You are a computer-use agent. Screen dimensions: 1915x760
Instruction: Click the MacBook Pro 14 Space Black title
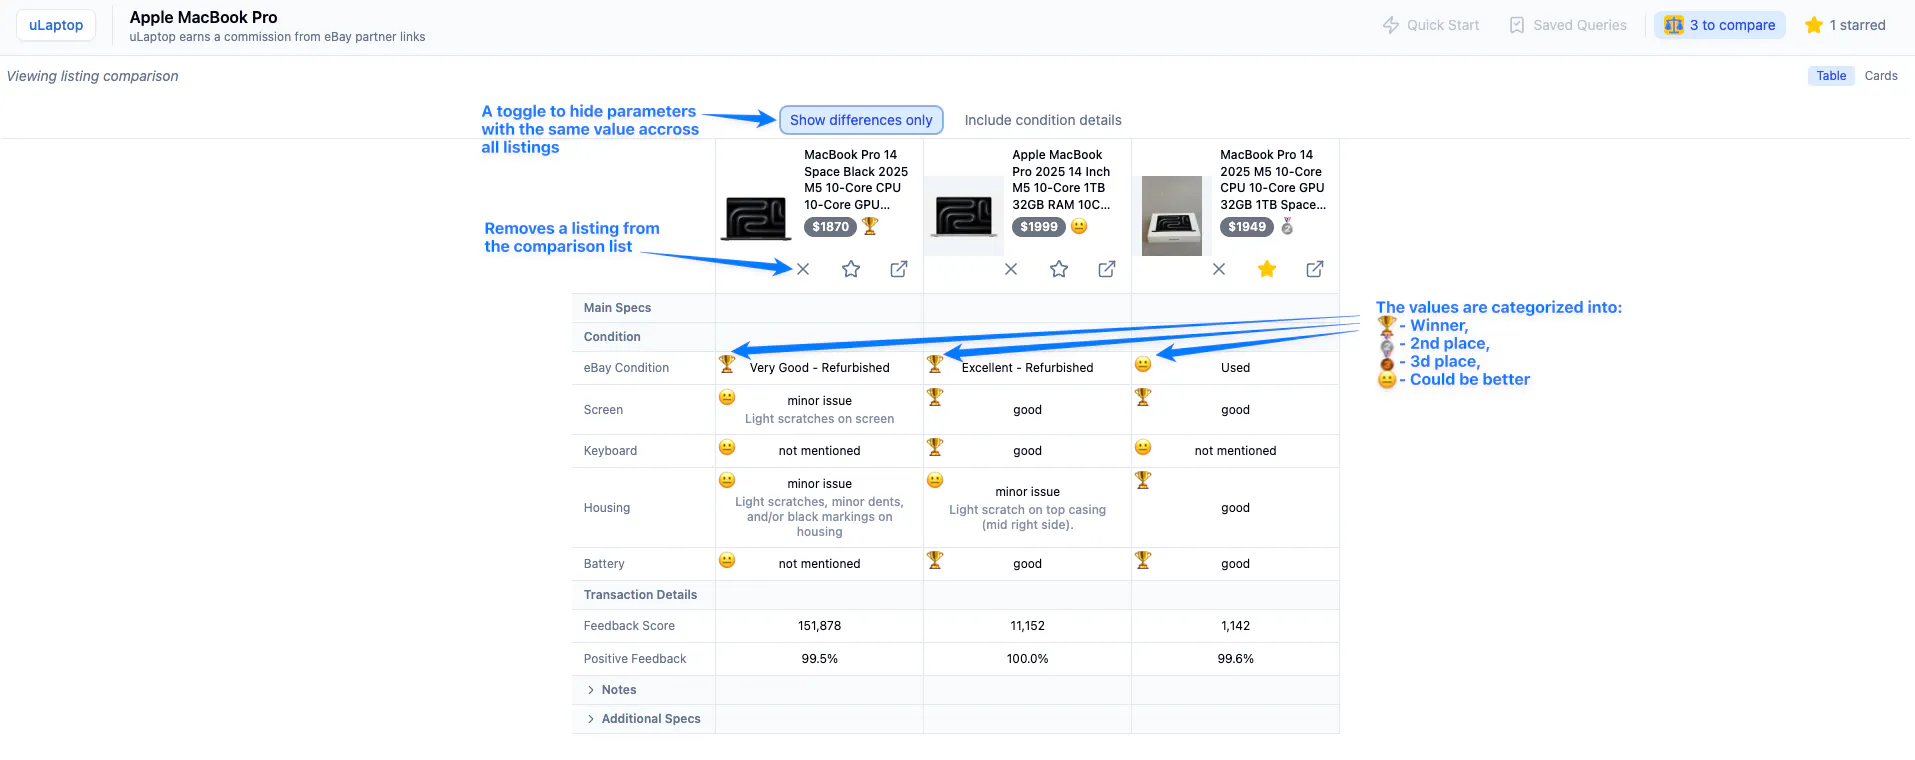point(857,180)
